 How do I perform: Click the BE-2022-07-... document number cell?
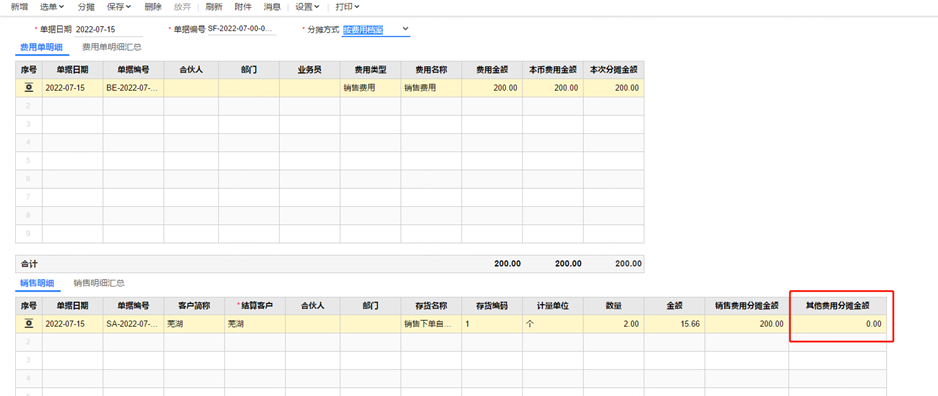[x=133, y=88]
